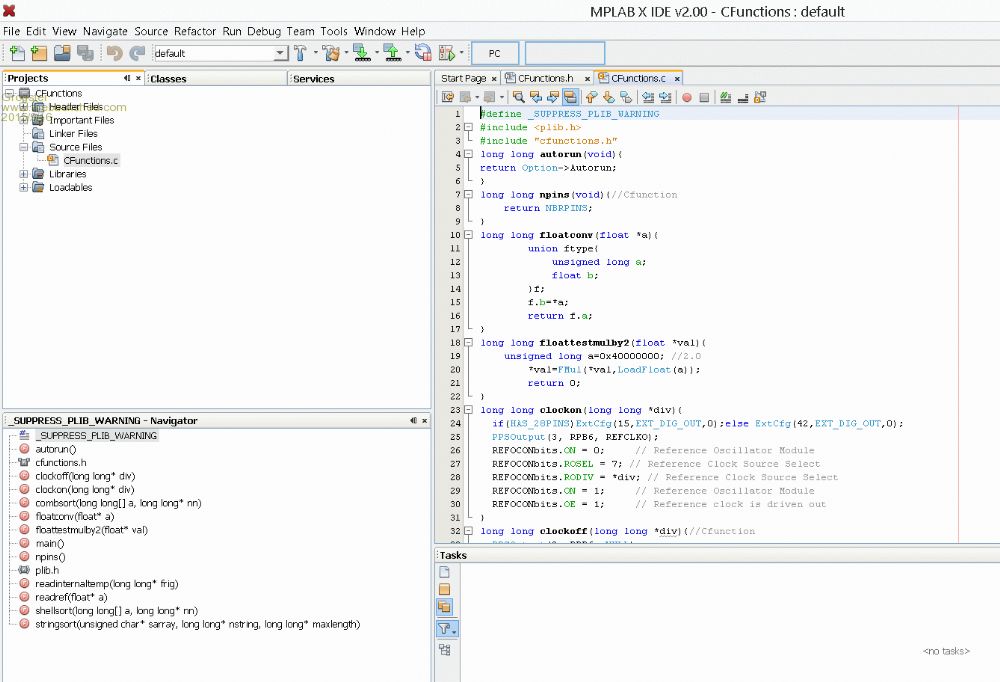Image resolution: width=1000 pixels, height=682 pixels.
Task: Click the Undo arrow icon
Action: 114,53
